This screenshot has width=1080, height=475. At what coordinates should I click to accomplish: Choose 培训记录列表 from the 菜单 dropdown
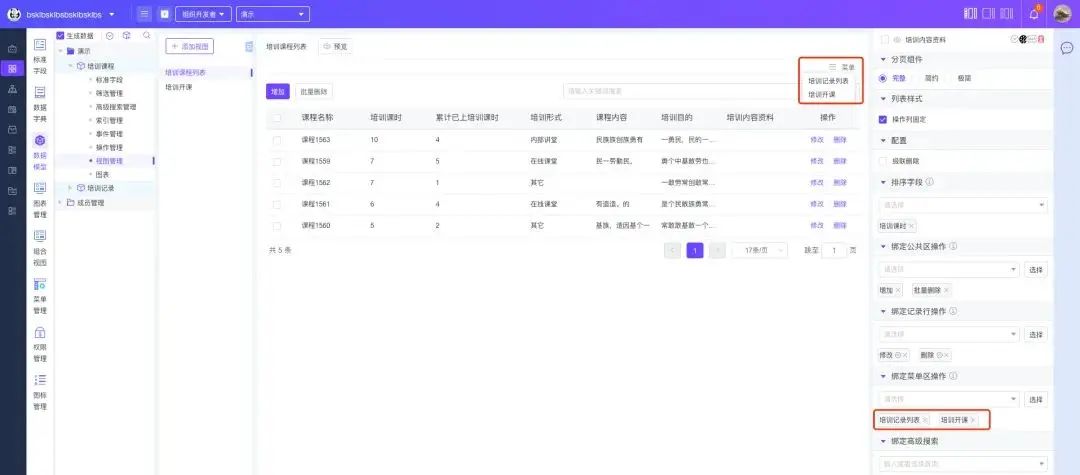tap(829, 81)
